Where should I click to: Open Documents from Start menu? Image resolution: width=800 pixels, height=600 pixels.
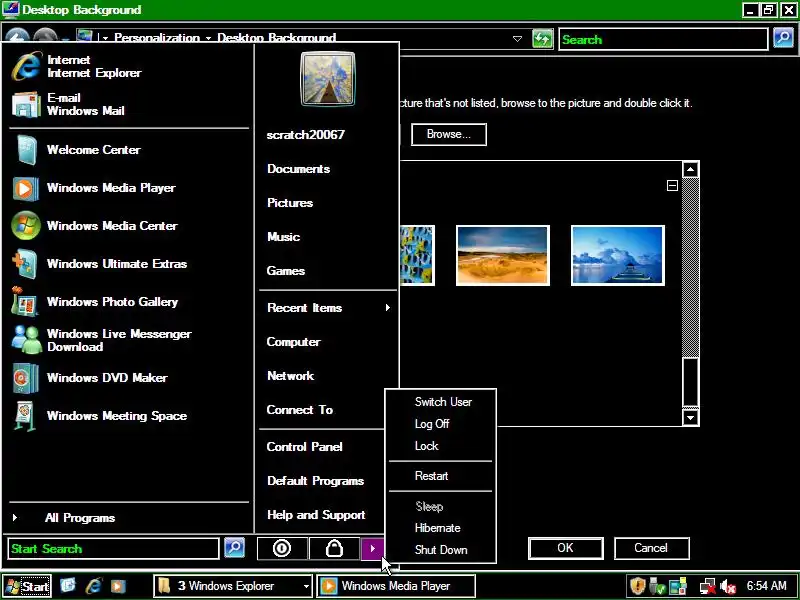tap(298, 169)
